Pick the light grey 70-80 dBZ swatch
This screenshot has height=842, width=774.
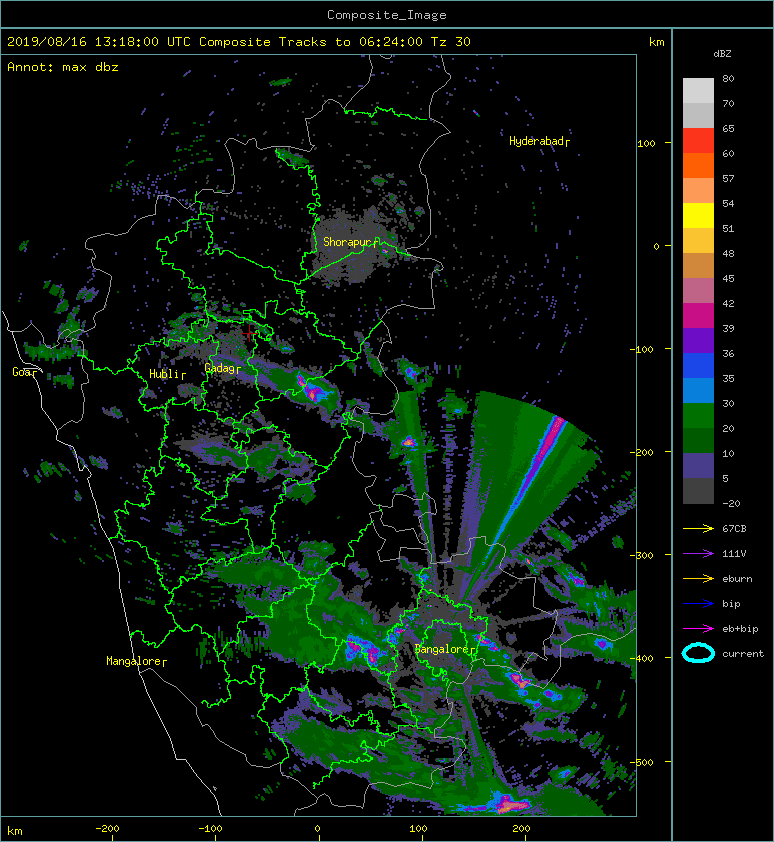(x=698, y=91)
